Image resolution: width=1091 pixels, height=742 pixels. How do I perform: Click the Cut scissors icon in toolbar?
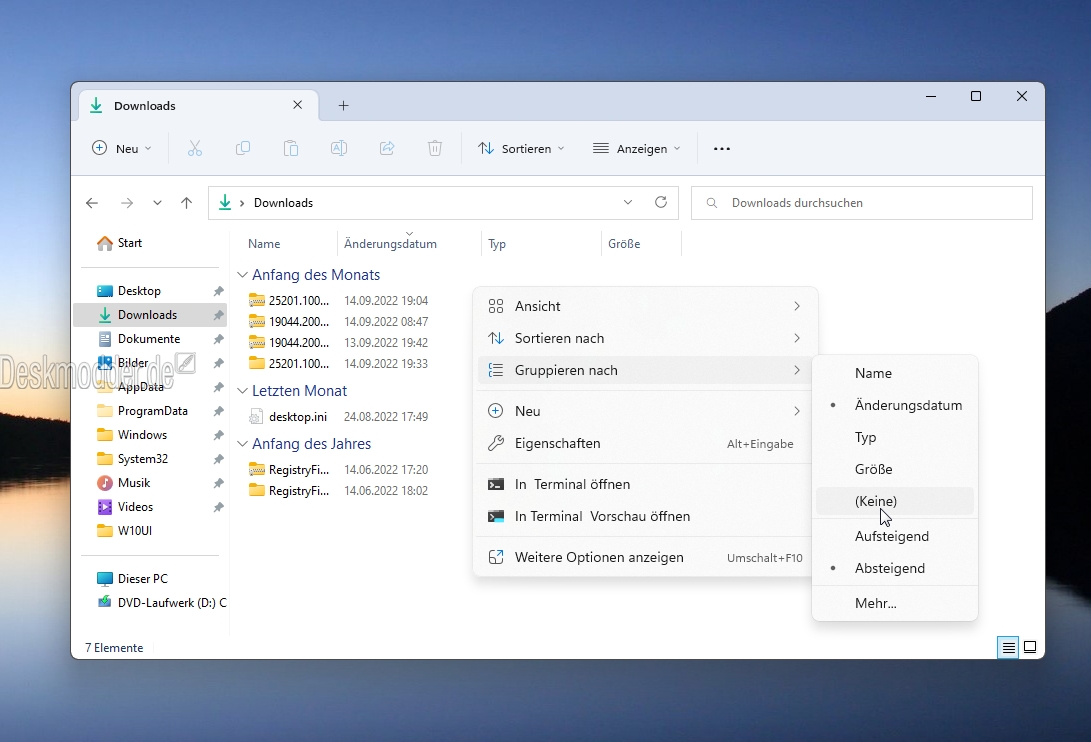pyautogui.click(x=195, y=148)
